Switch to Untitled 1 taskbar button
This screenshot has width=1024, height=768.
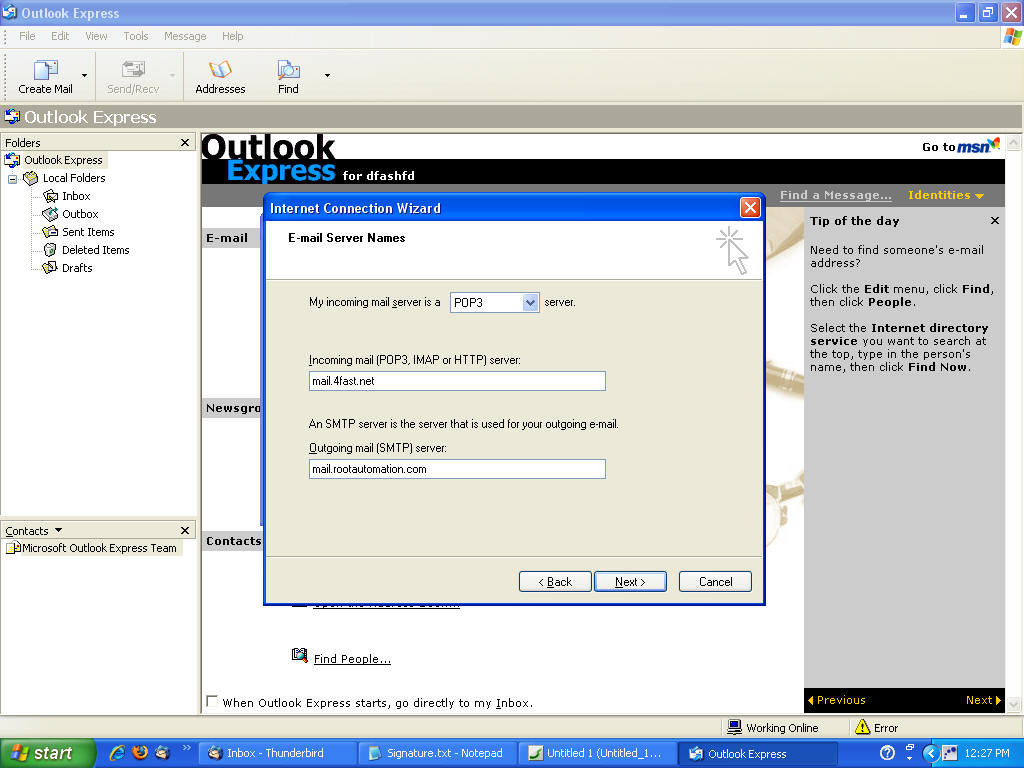pos(597,753)
